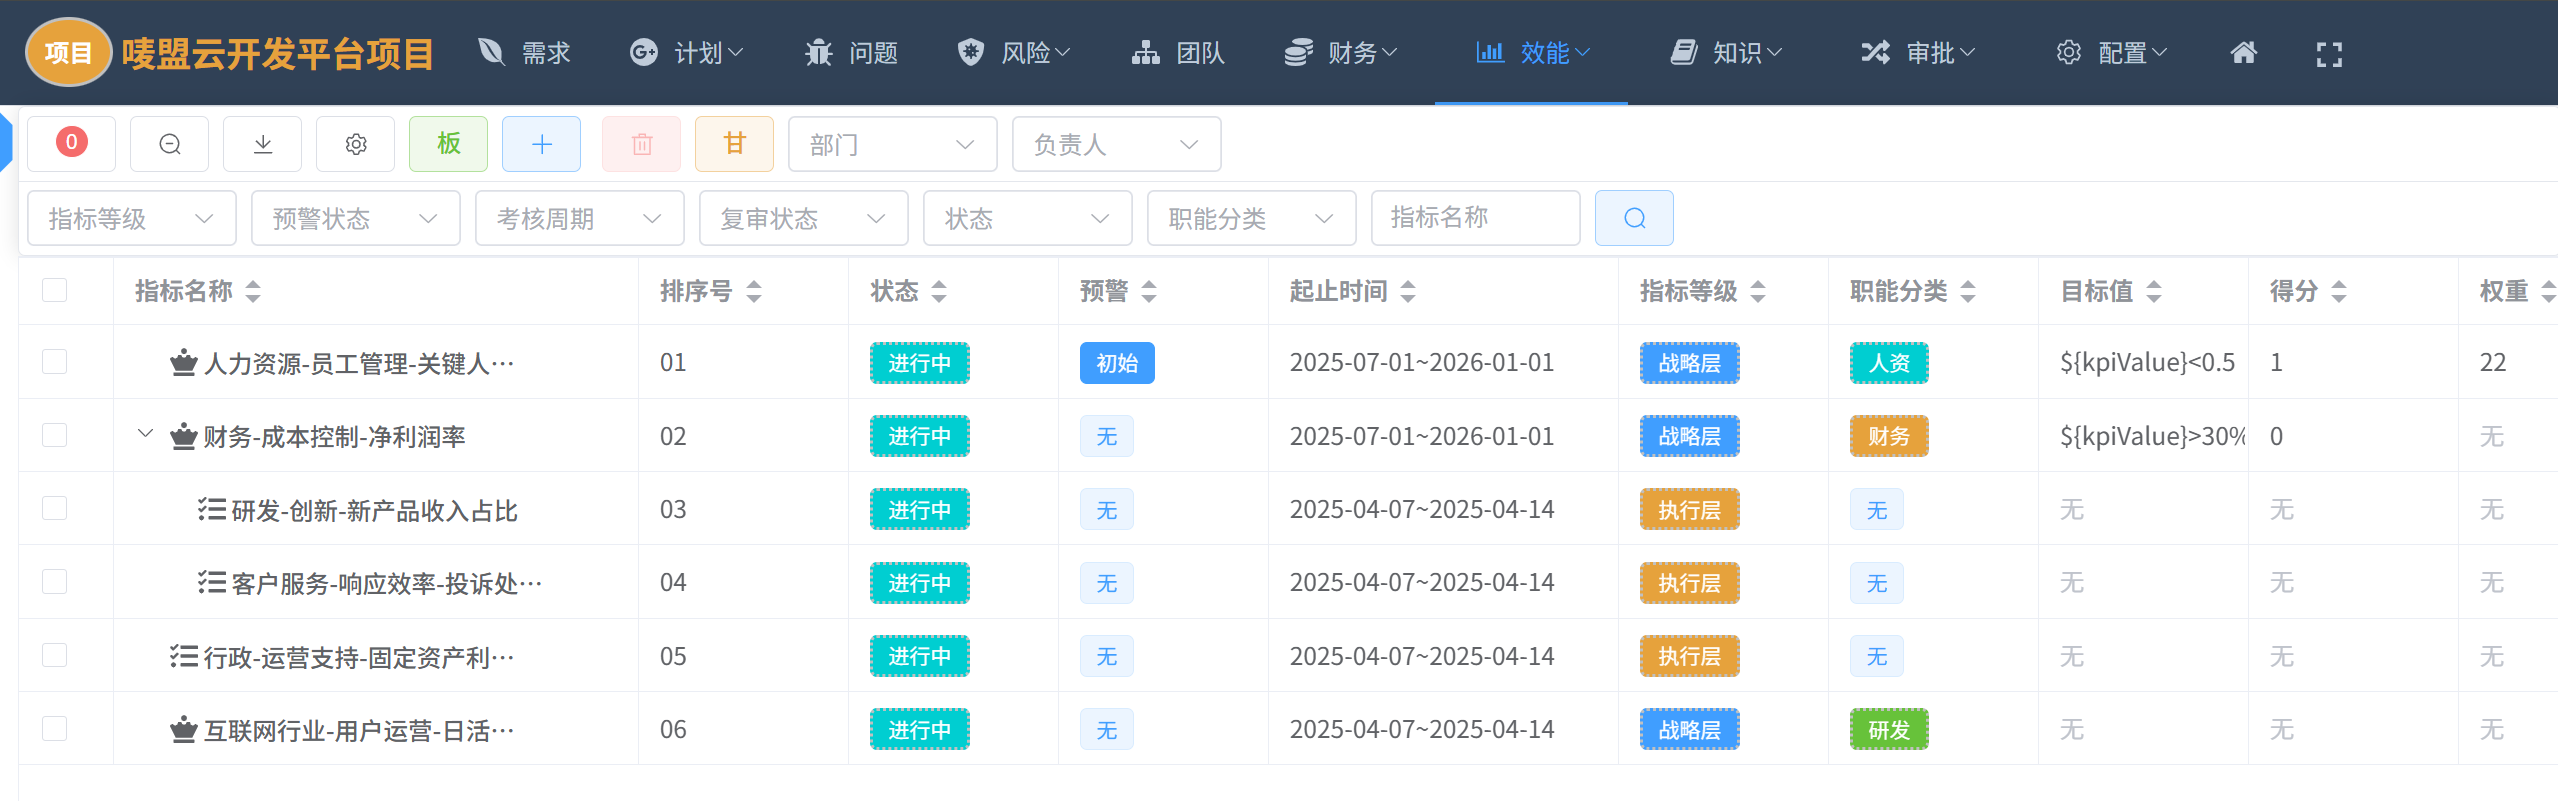Switch to board view with 板 button
The image size is (2558, 801).
tap(448, 144)
